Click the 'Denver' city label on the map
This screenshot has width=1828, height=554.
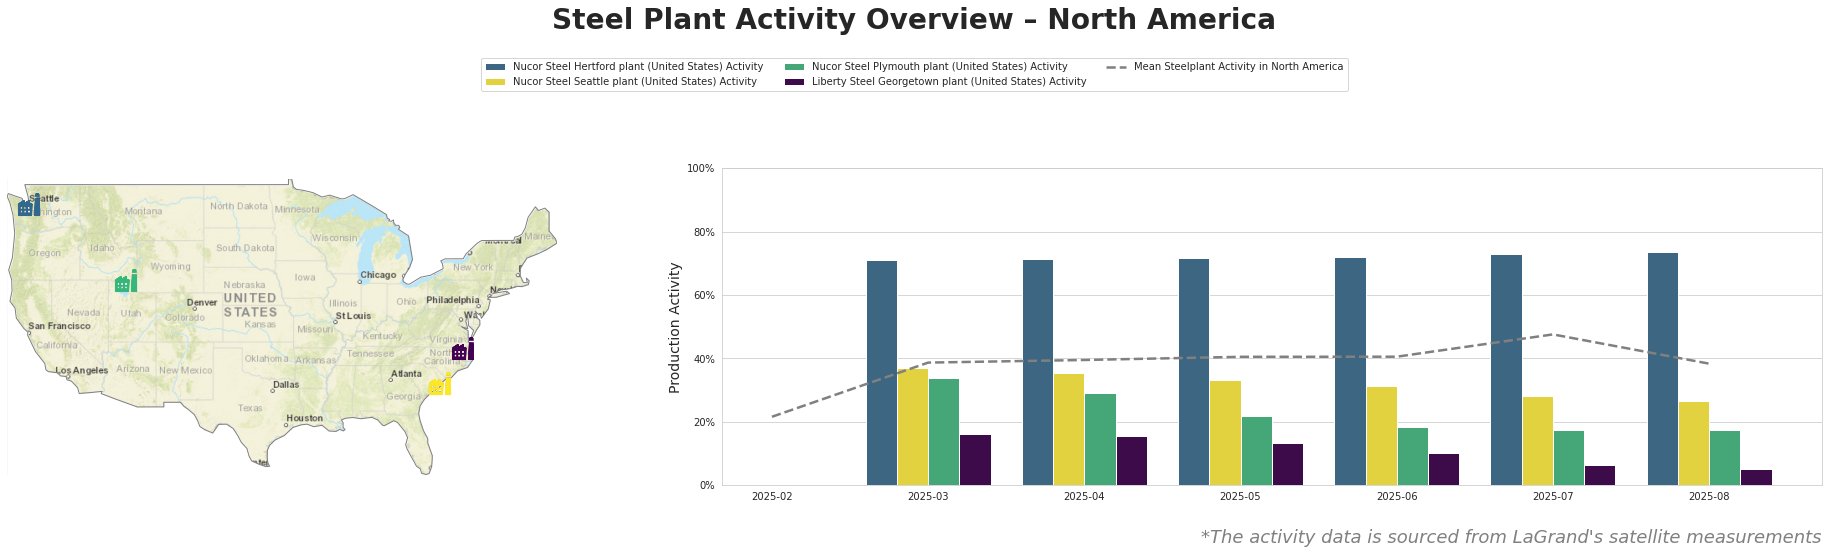202,302
